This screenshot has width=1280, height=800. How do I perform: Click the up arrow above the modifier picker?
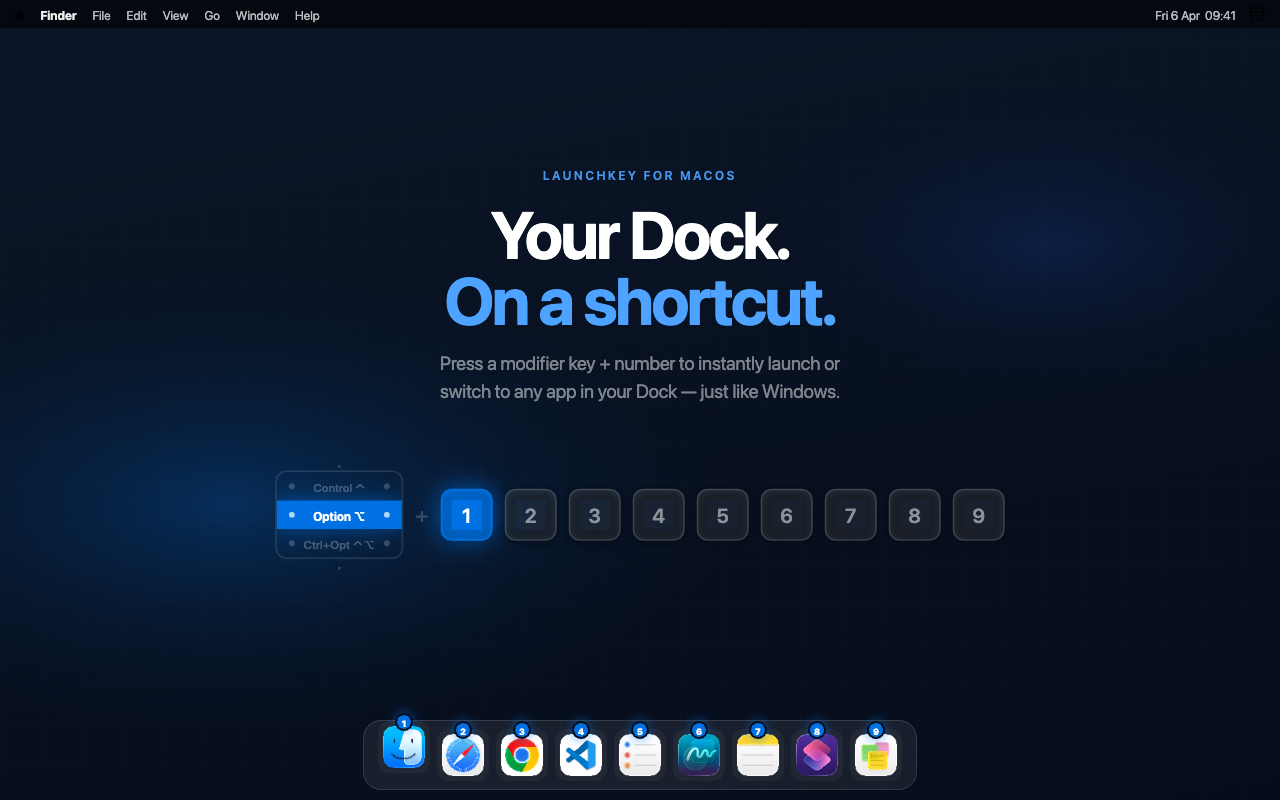pos(339,464)
